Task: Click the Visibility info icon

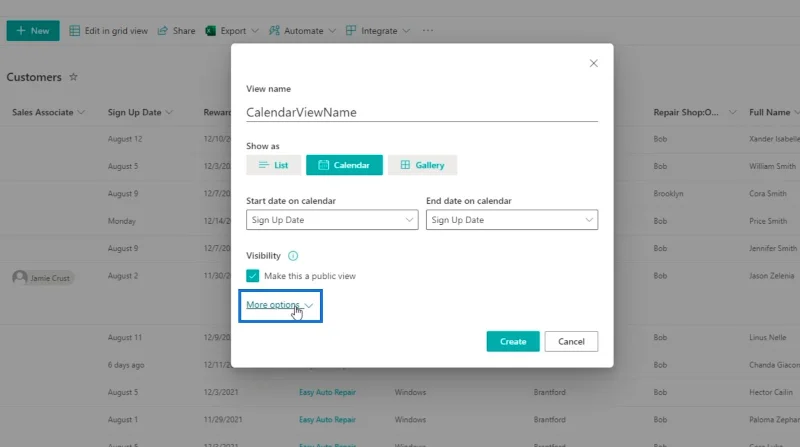Action: click(293, 256)
